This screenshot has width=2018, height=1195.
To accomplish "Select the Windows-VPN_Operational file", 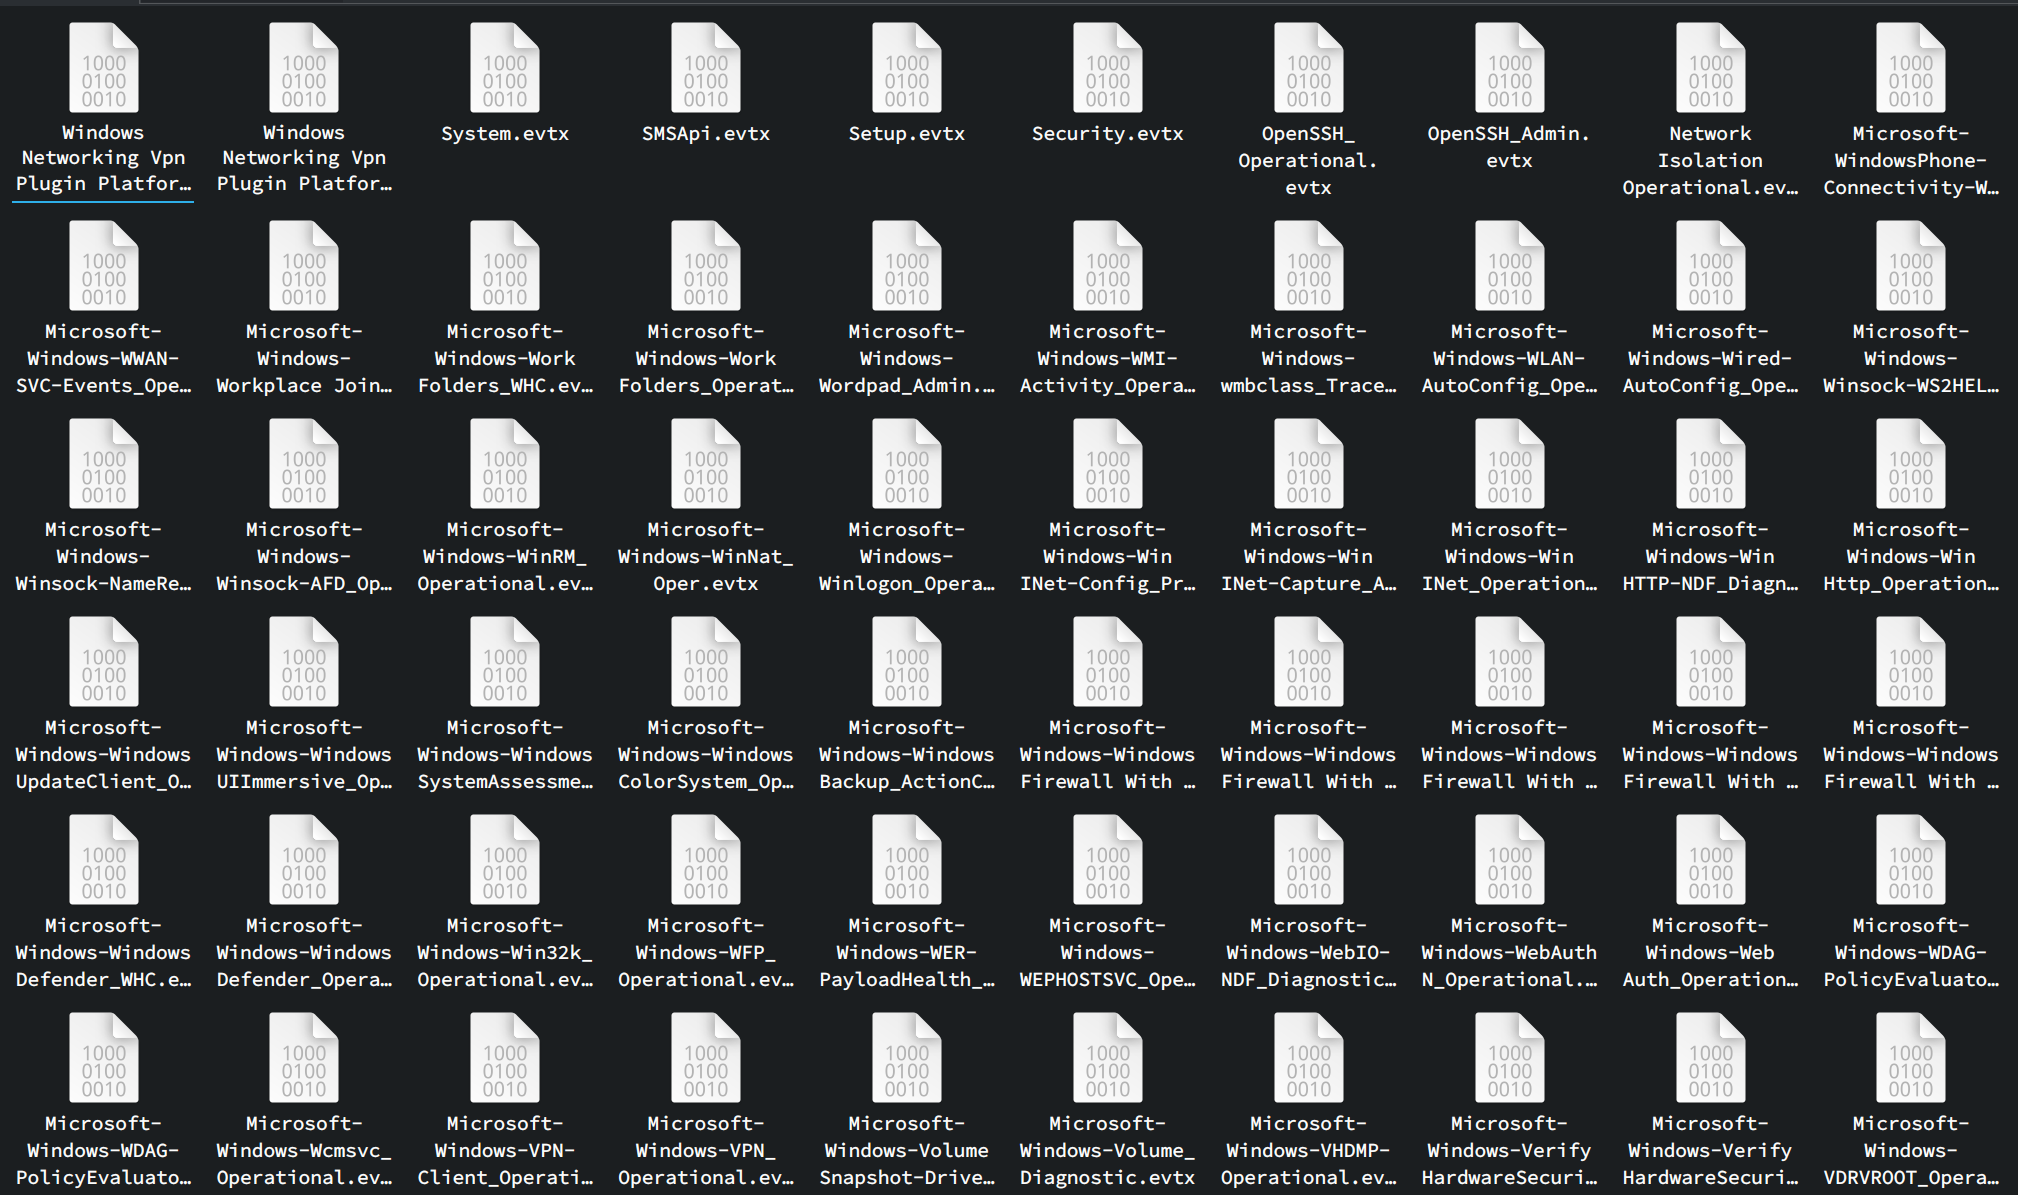I will point(706,1058).
